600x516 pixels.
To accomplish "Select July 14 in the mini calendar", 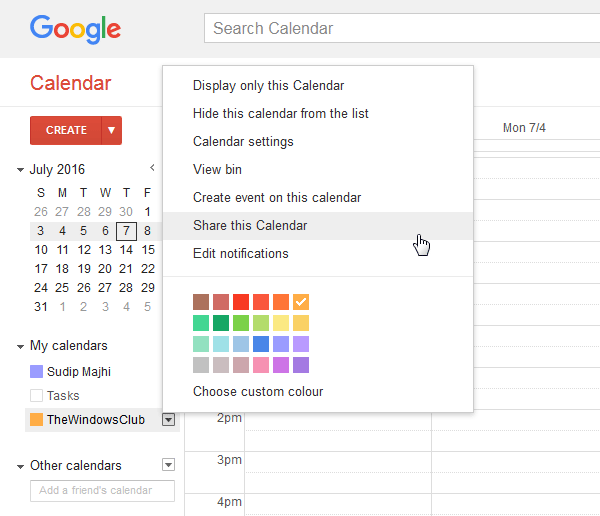I will (126, 250).
